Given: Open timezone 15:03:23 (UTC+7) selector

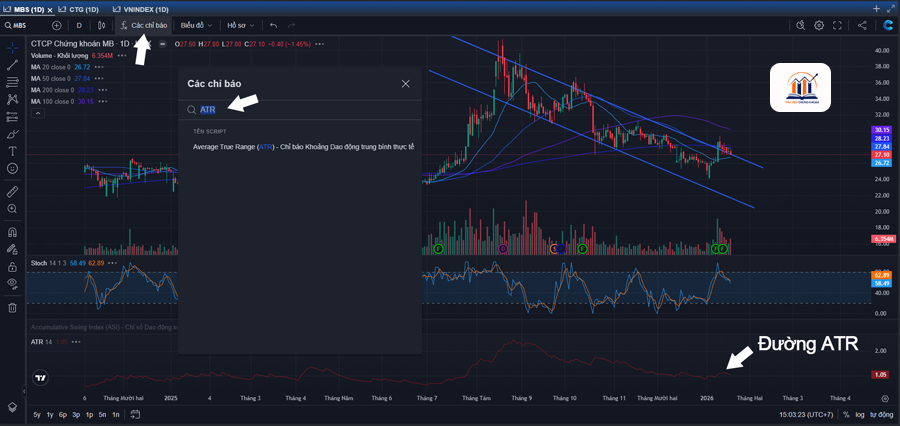Looking at the screenshot, I should point(806,415).
